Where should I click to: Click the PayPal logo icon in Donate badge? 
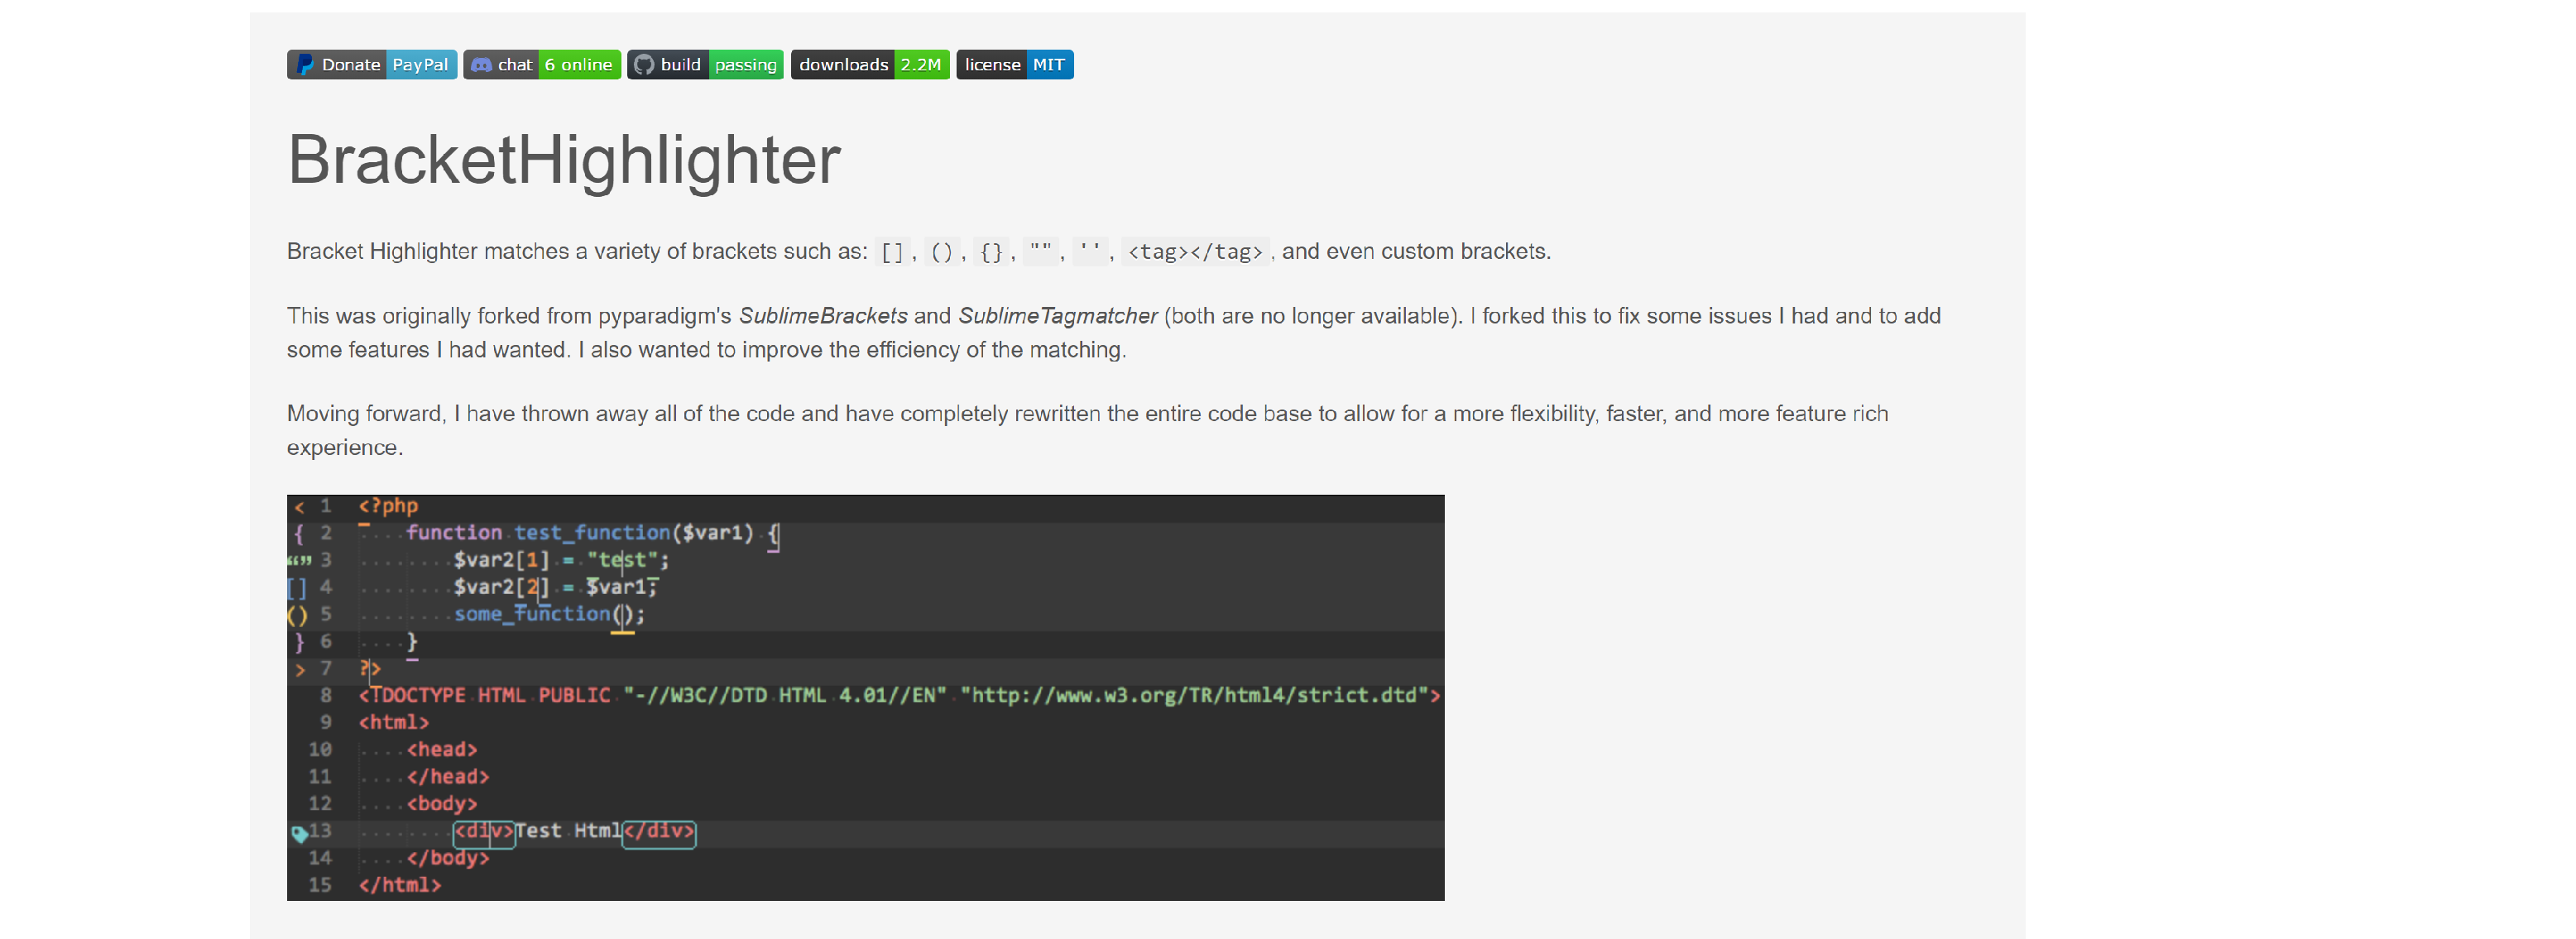[305, 65]
